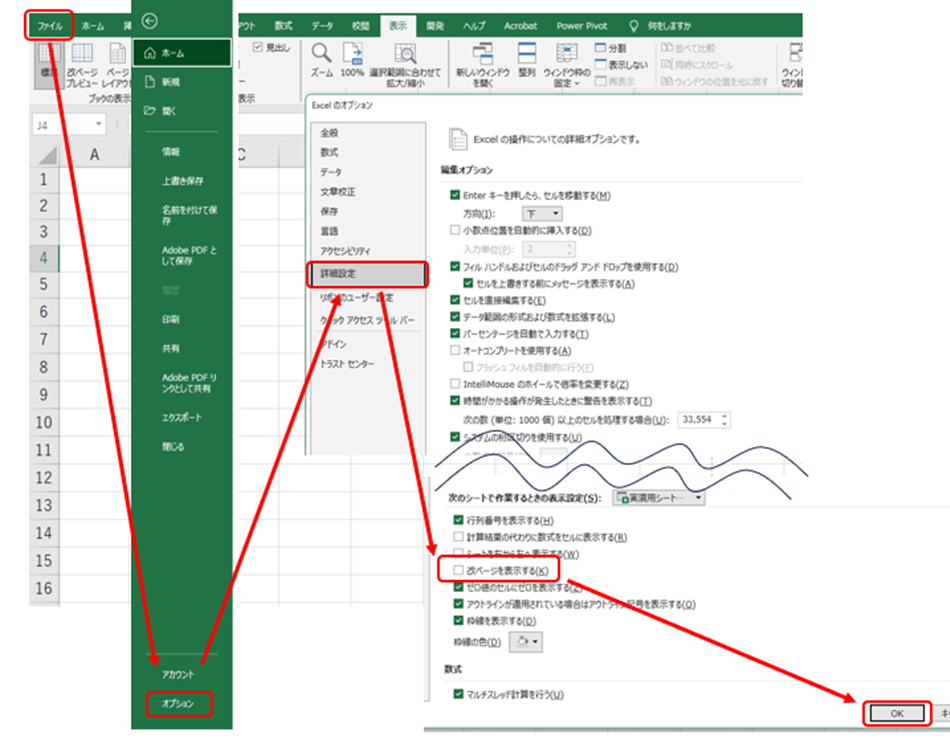Select 詳細設定 in the options sidebar
950x740 pixels.
pos(369,273)
